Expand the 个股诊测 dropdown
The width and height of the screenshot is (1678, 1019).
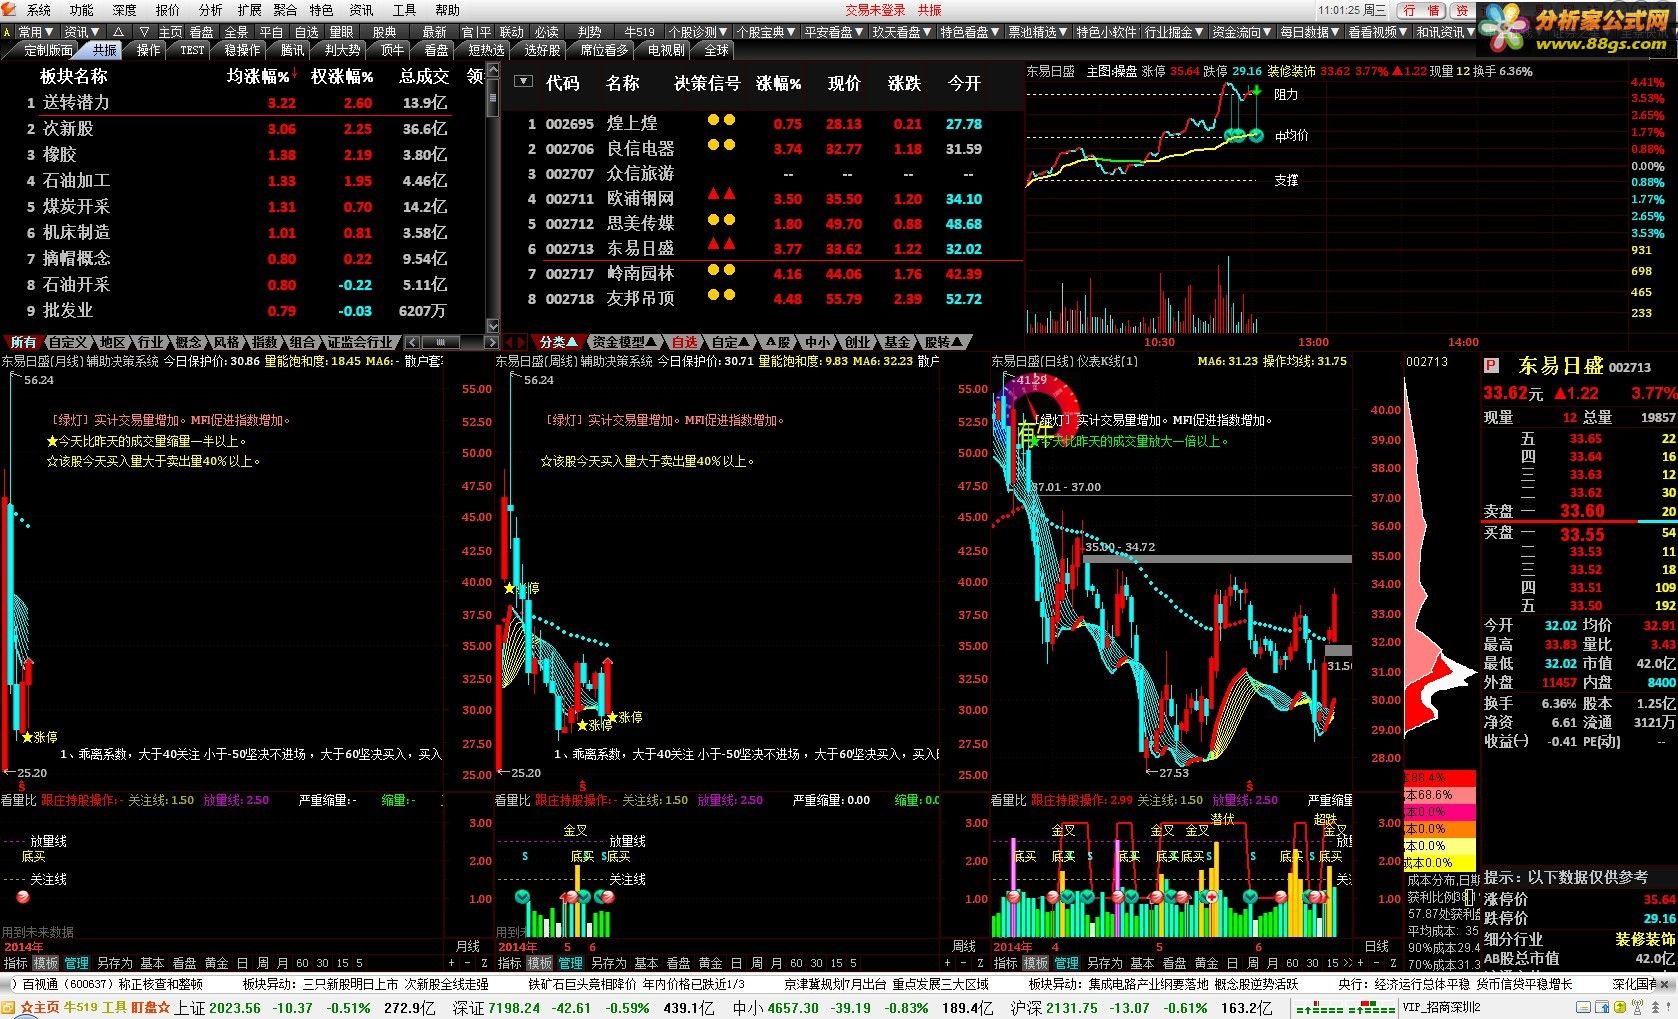click(698, 32)
